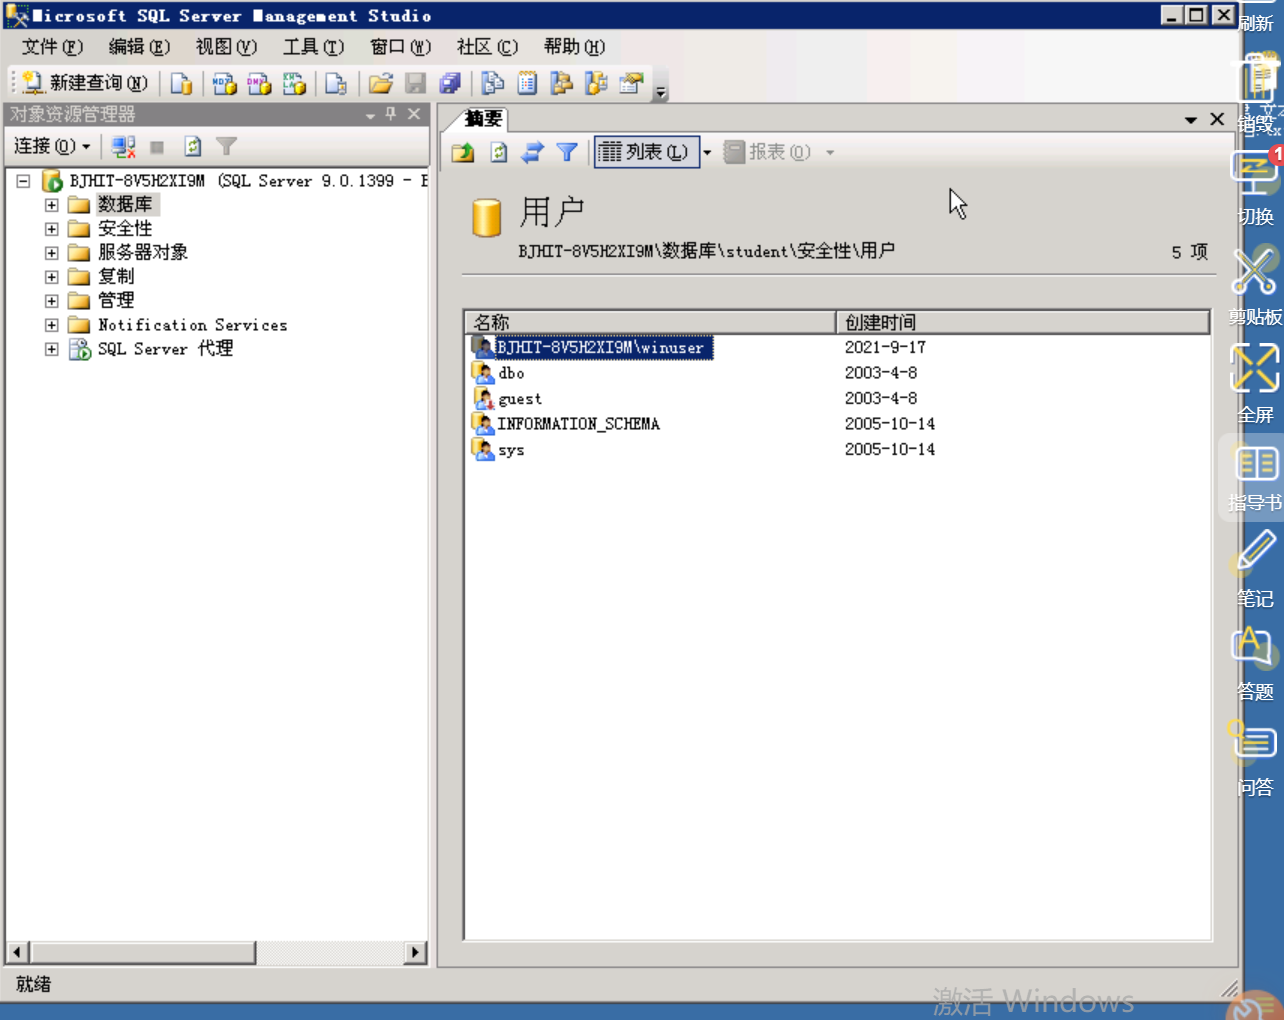1284x1020 pixels.
Task: Click the Object Explorer toolbar icon
Action: click(x=561, y=83)
